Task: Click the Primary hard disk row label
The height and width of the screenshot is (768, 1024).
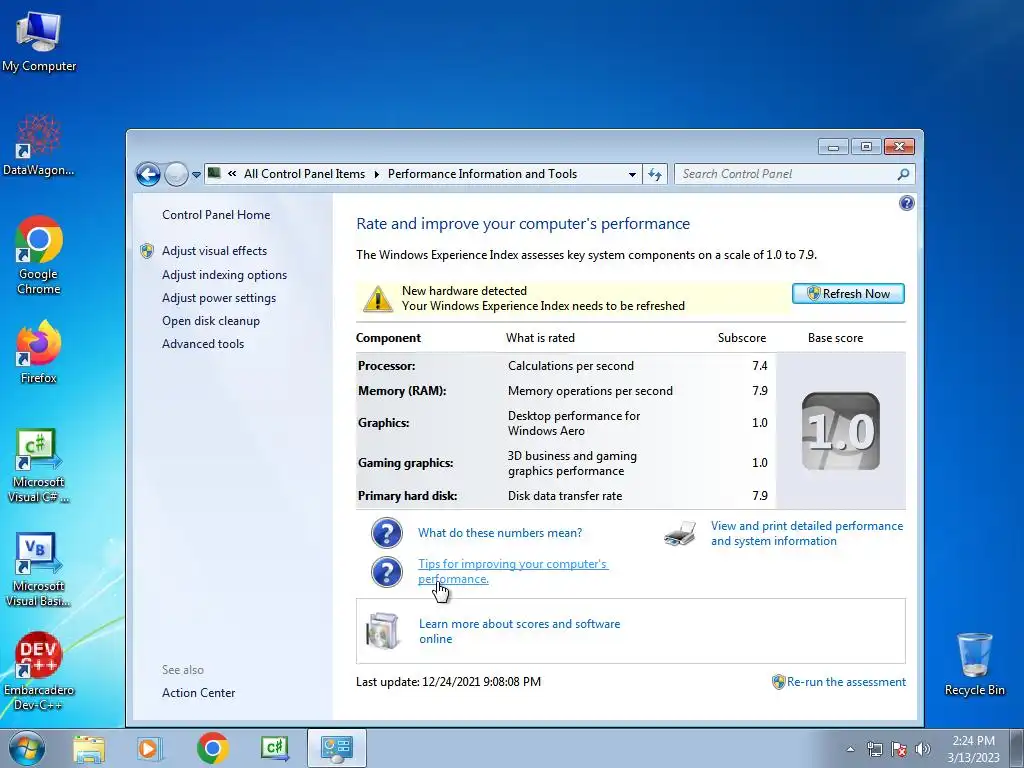Action: click(407, 496)
